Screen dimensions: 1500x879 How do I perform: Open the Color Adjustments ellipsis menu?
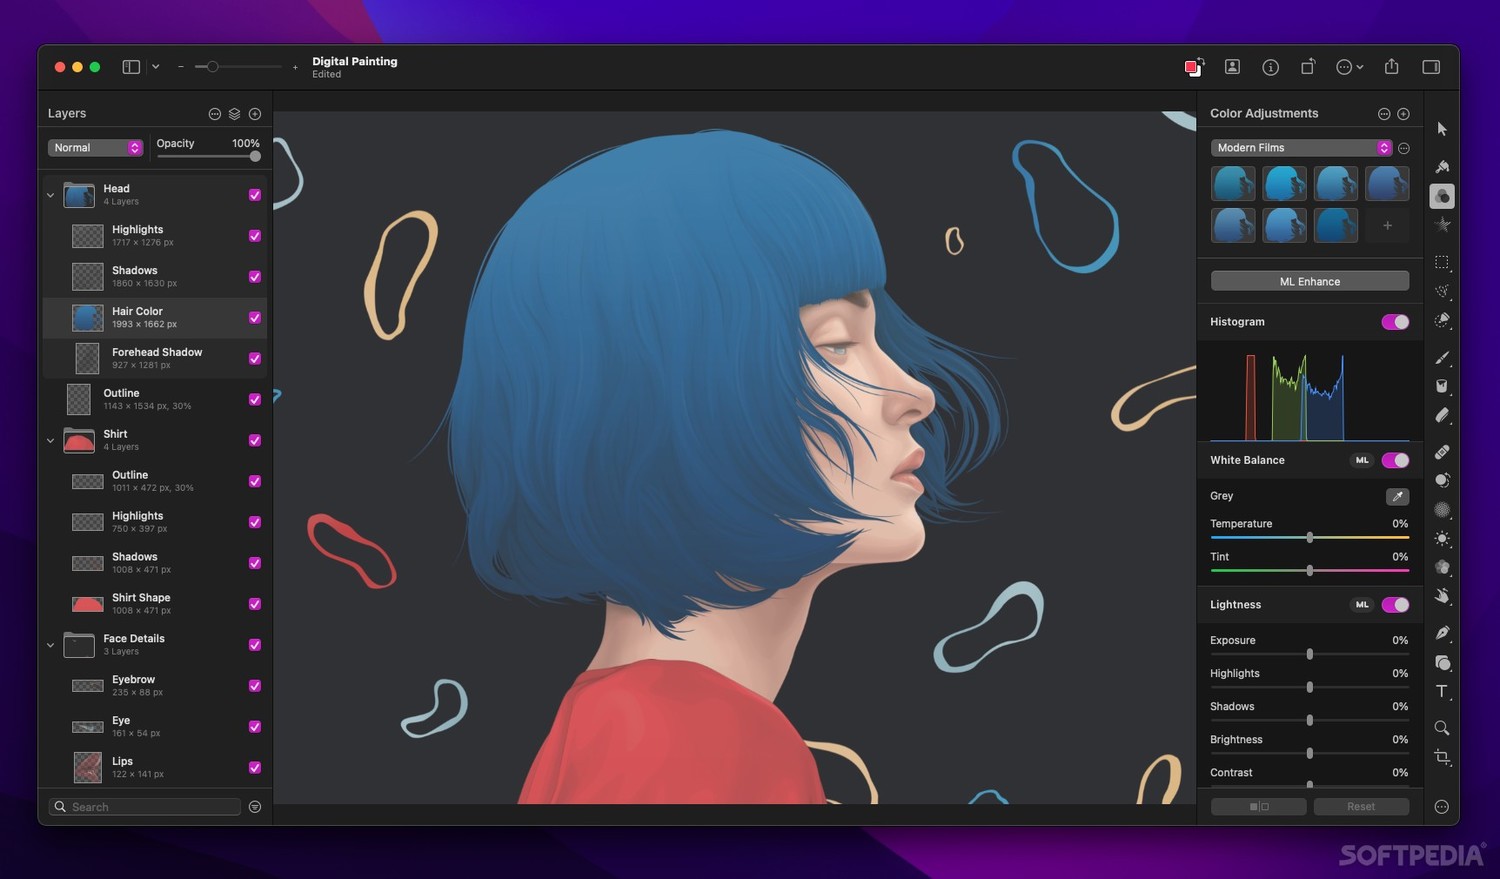click(1384, 114)
